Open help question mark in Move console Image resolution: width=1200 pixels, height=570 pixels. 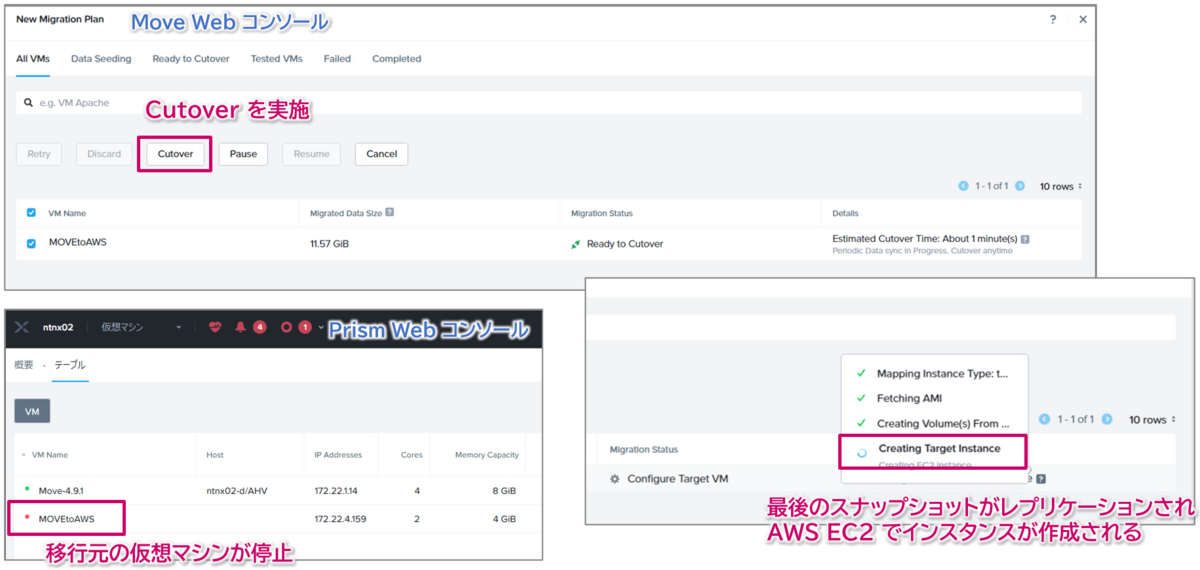coord(1052,19)
